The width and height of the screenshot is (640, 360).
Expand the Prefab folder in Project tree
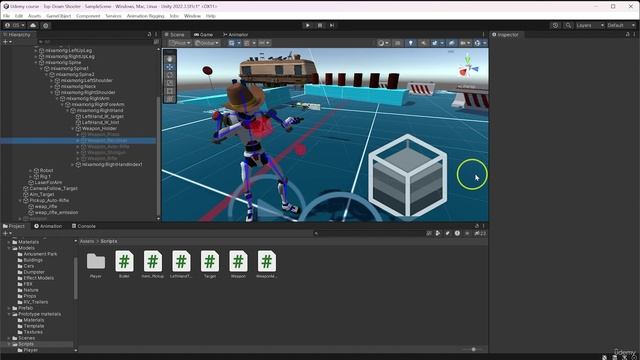9,308
